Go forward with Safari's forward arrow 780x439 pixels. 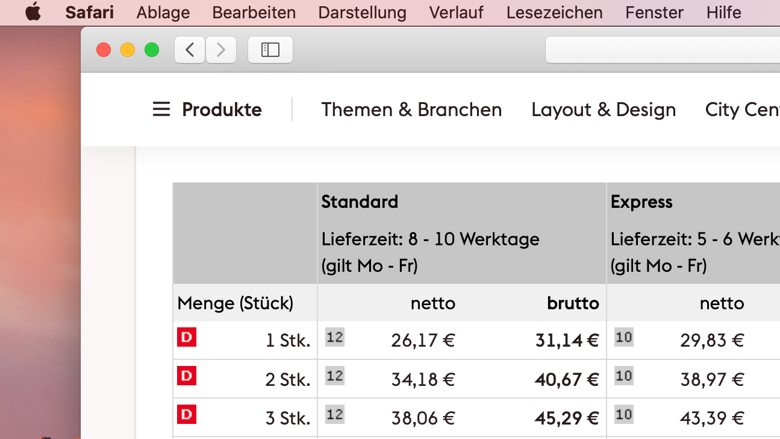click(221, 50)
